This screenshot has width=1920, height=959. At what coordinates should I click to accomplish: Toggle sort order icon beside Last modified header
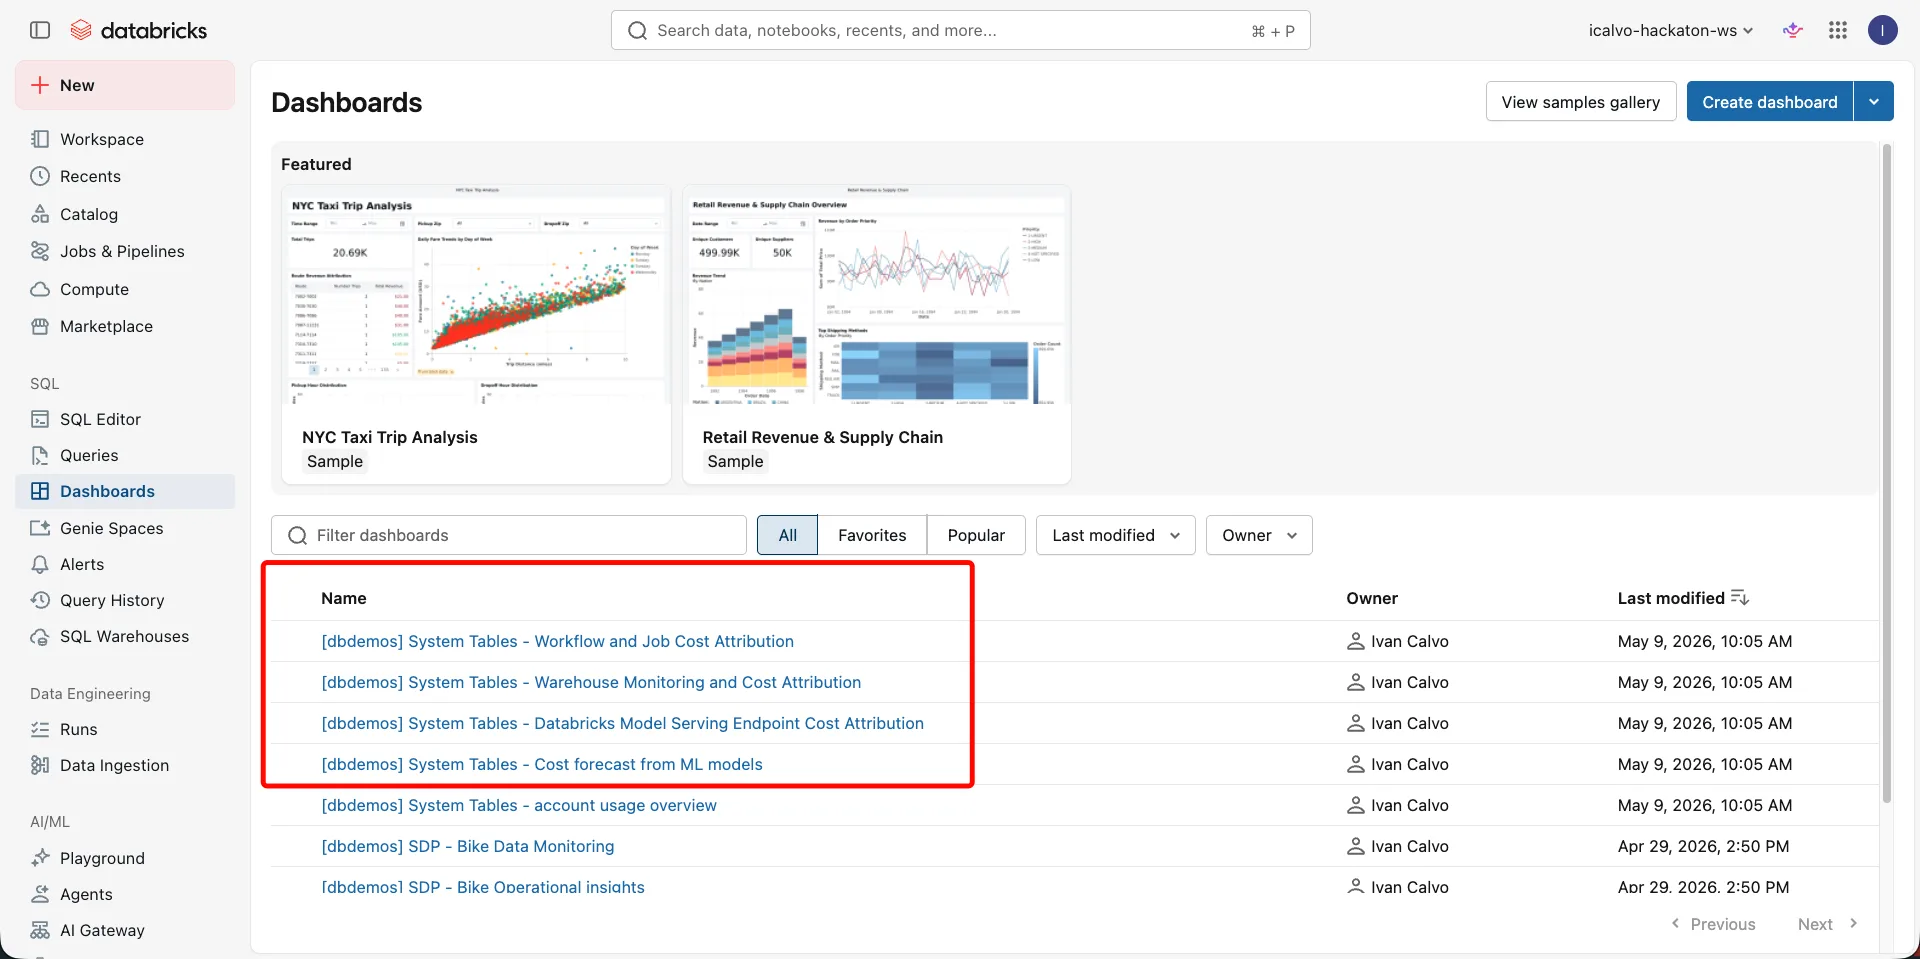1740,598
